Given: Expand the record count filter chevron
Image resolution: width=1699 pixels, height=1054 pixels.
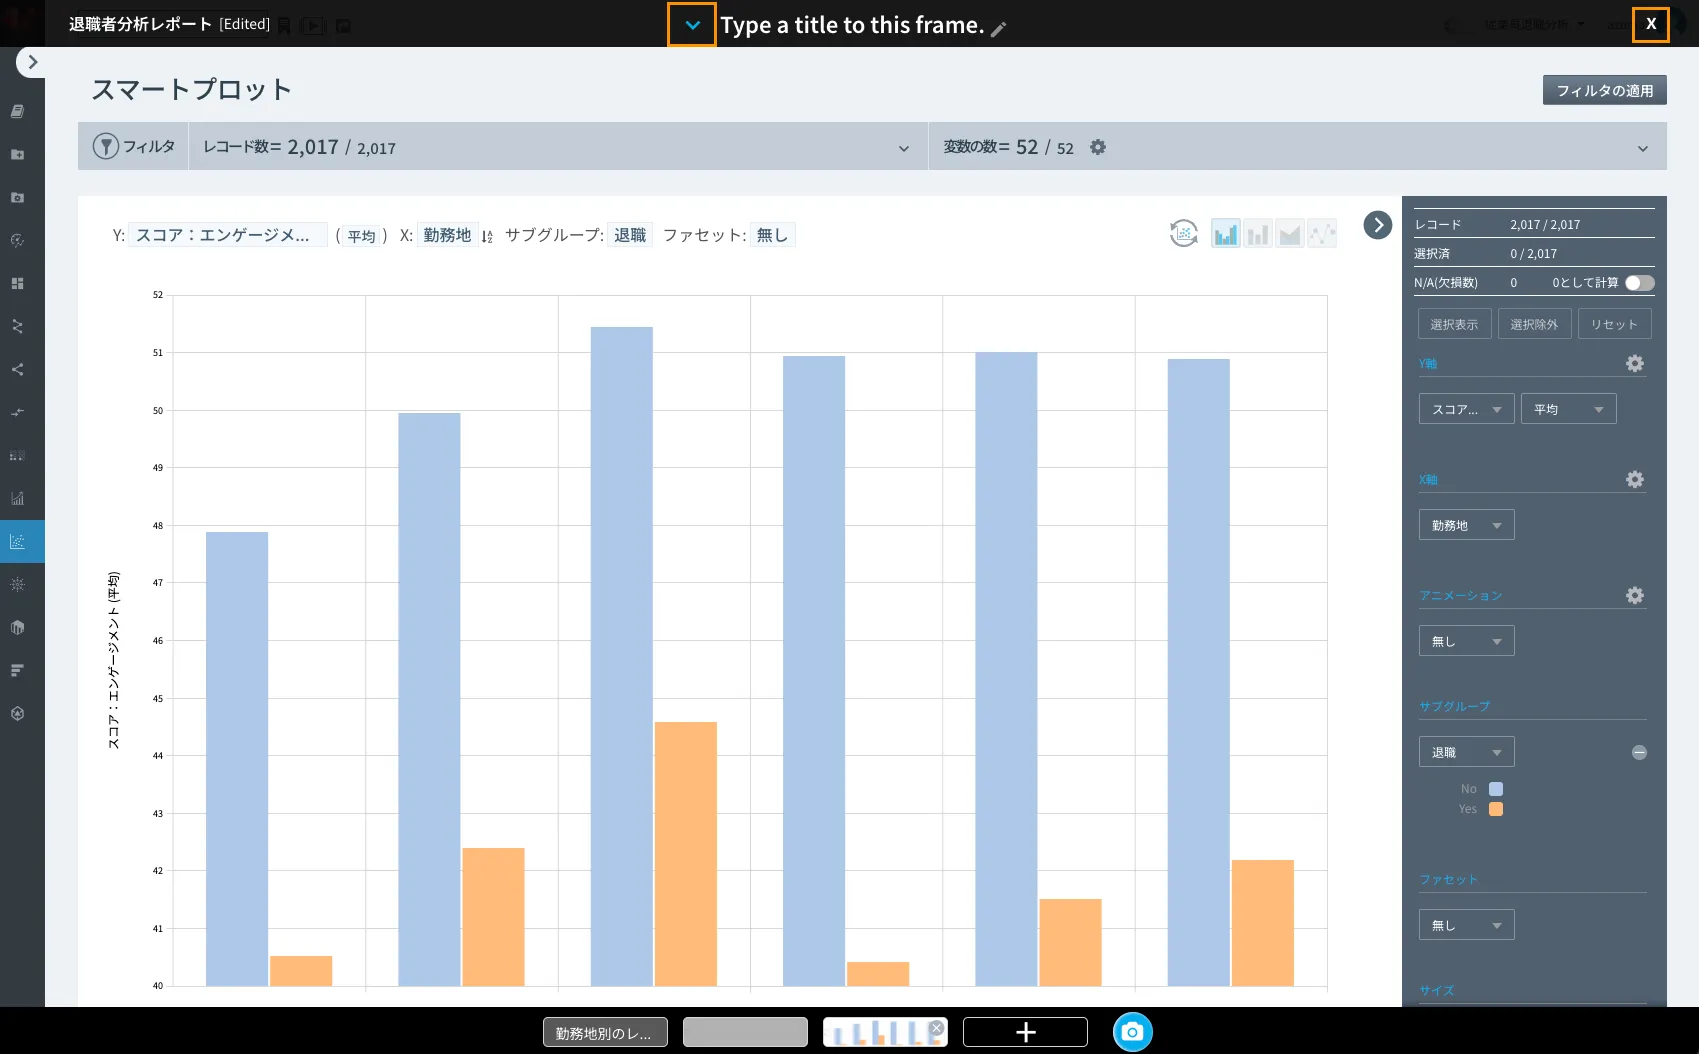Looking at the screenshot, I should (904, 148).
